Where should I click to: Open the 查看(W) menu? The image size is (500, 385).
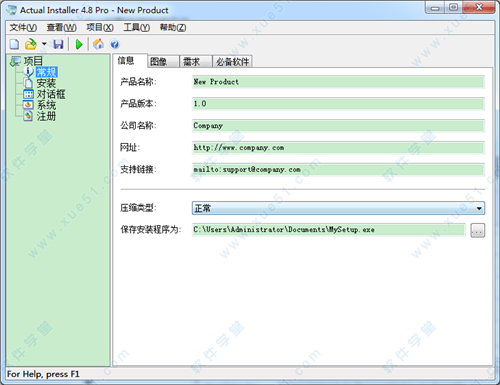click(61, 27)
